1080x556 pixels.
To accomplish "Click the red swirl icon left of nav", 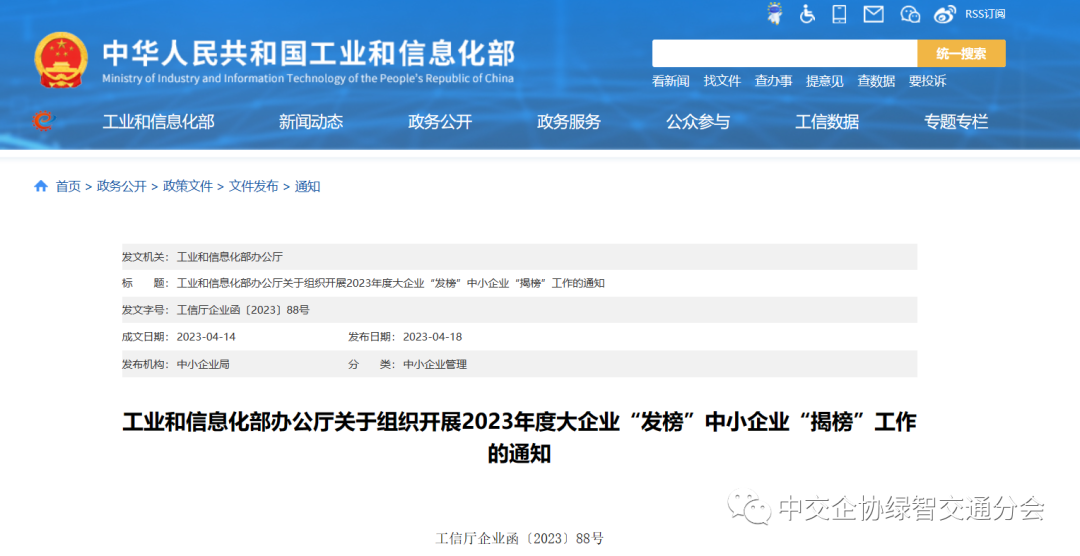I will point(43,121).
